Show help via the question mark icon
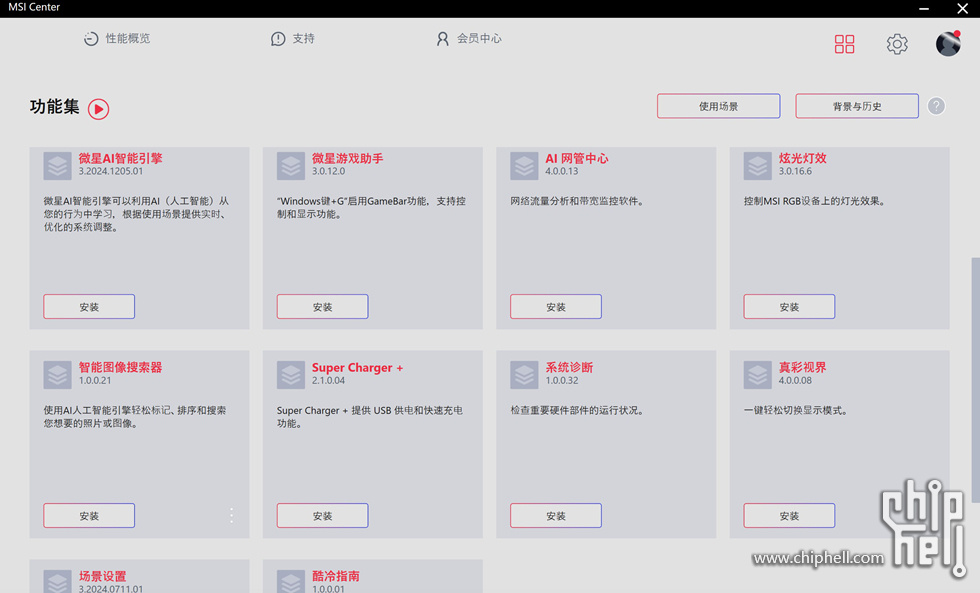Viewport: 980px width, 593px height. [x=936, y=106]
